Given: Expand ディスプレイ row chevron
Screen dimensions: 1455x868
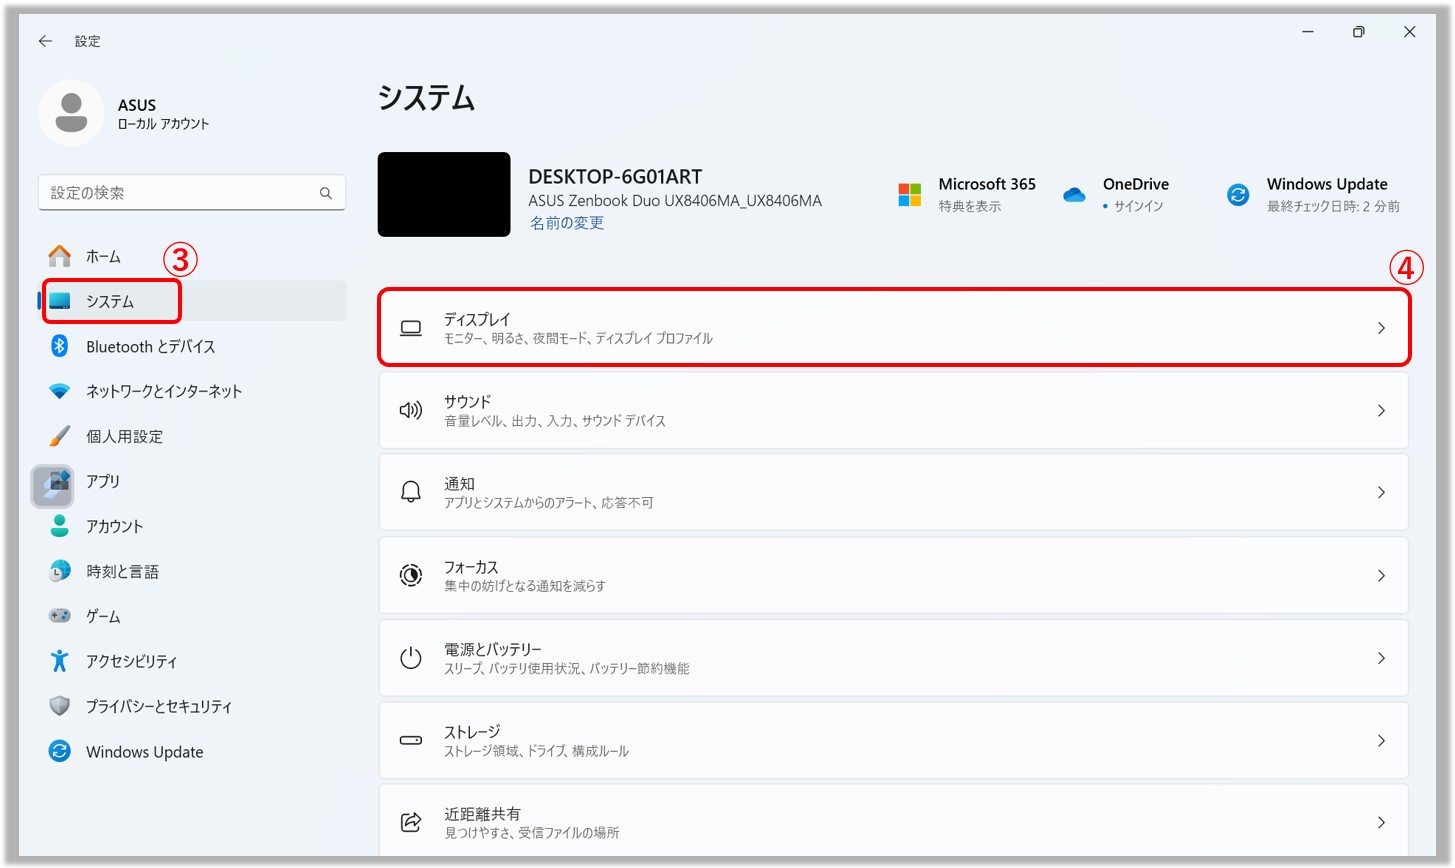Looking at the screenshot, I should [1381, 328].
